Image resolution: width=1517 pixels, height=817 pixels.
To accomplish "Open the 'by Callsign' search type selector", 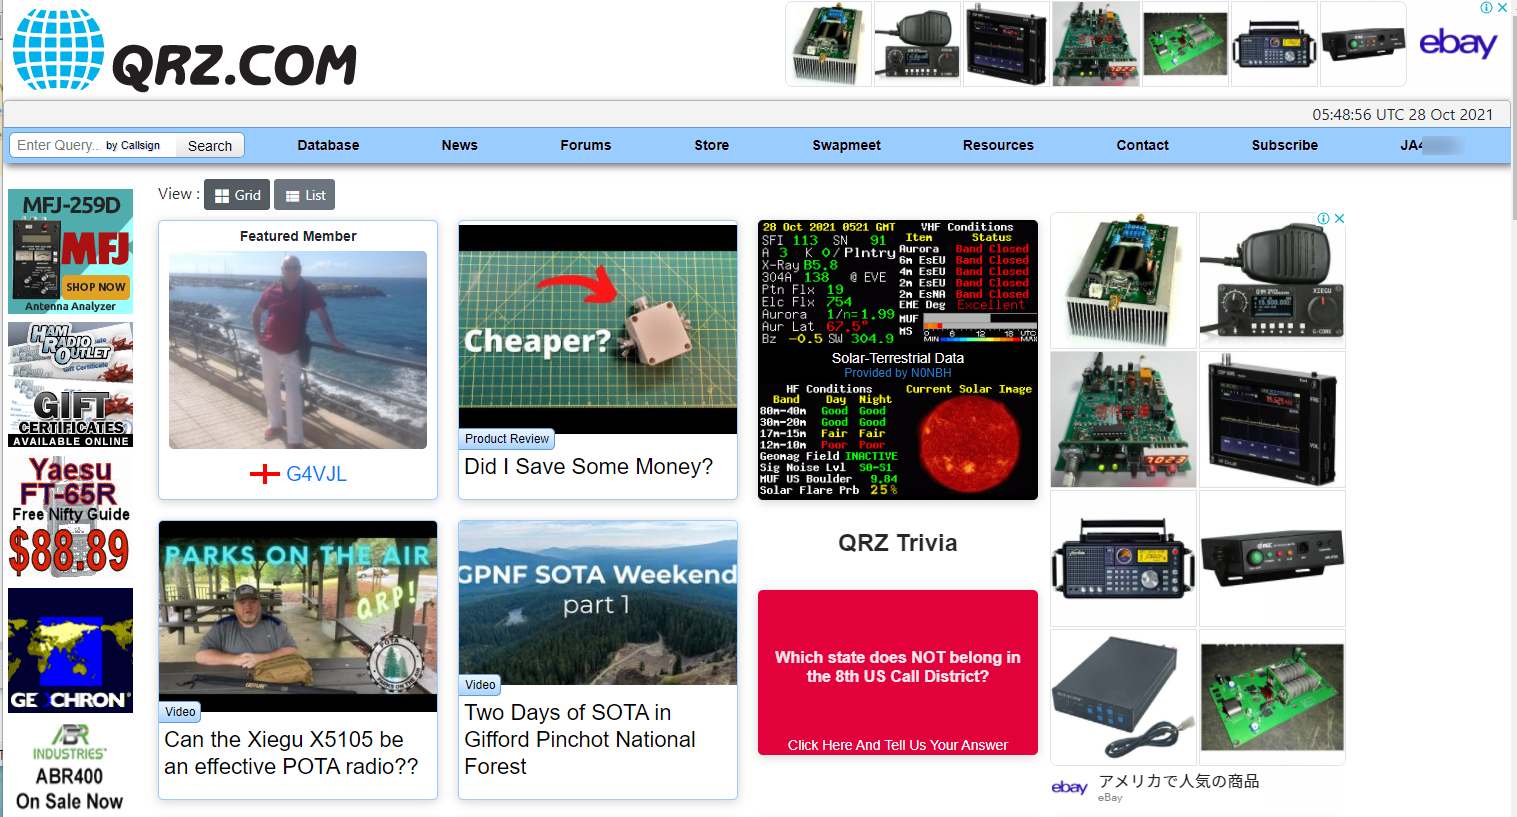I will [133, 146].
